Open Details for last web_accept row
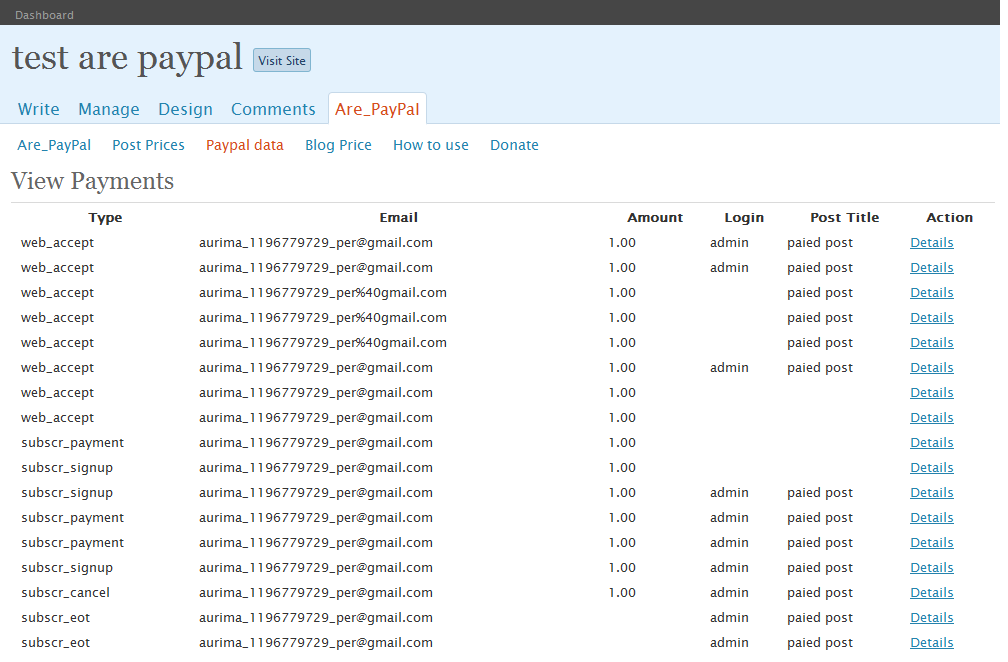The image size is (1008, 662). pyautogui.click(x=932, y=418)
